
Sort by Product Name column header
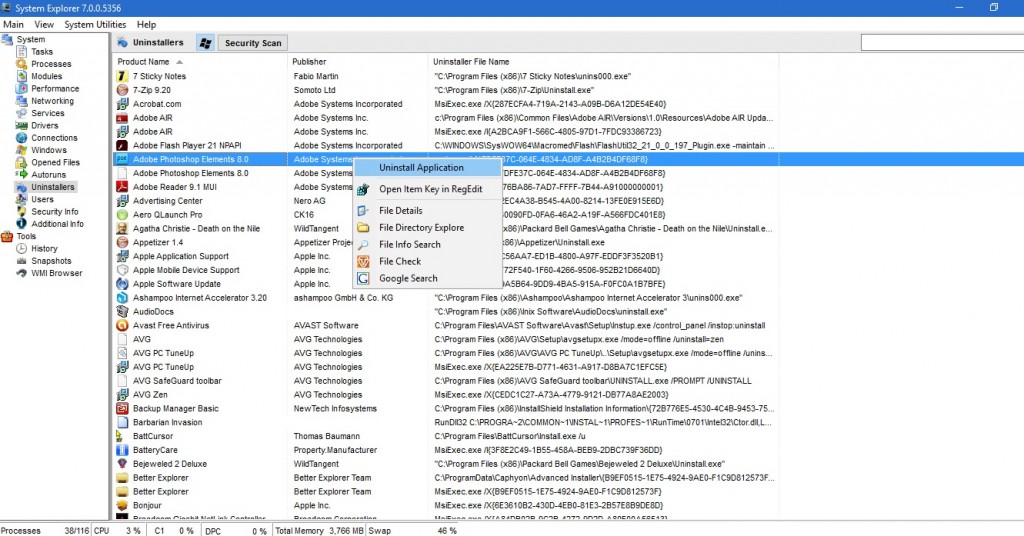coord(199,62)
